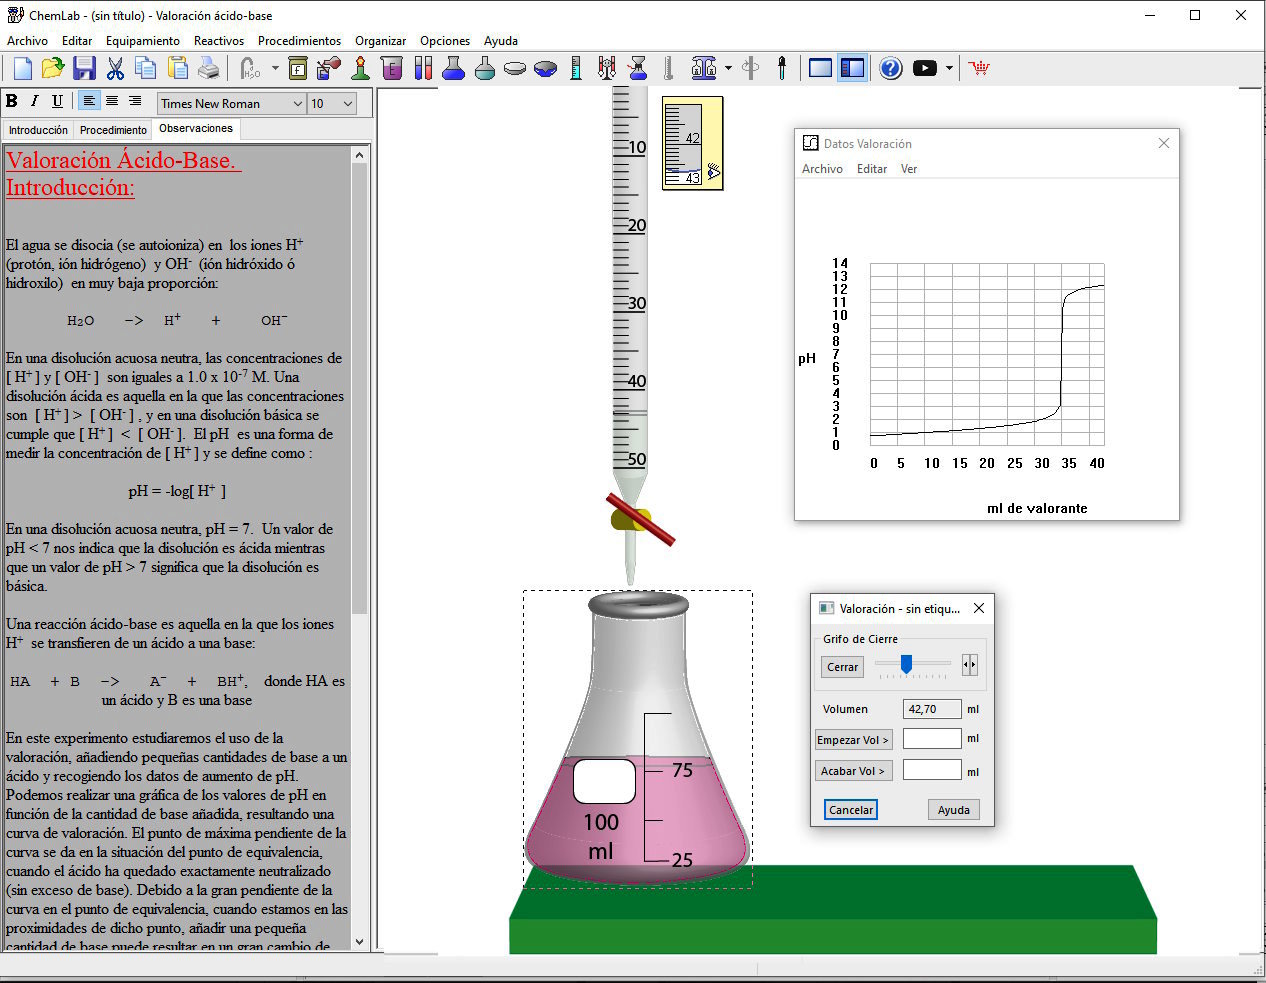The width and height of the screenshot is (1266, 983).
Task: Add test tubes from the toolbar
Action: [x=423, y=68]
